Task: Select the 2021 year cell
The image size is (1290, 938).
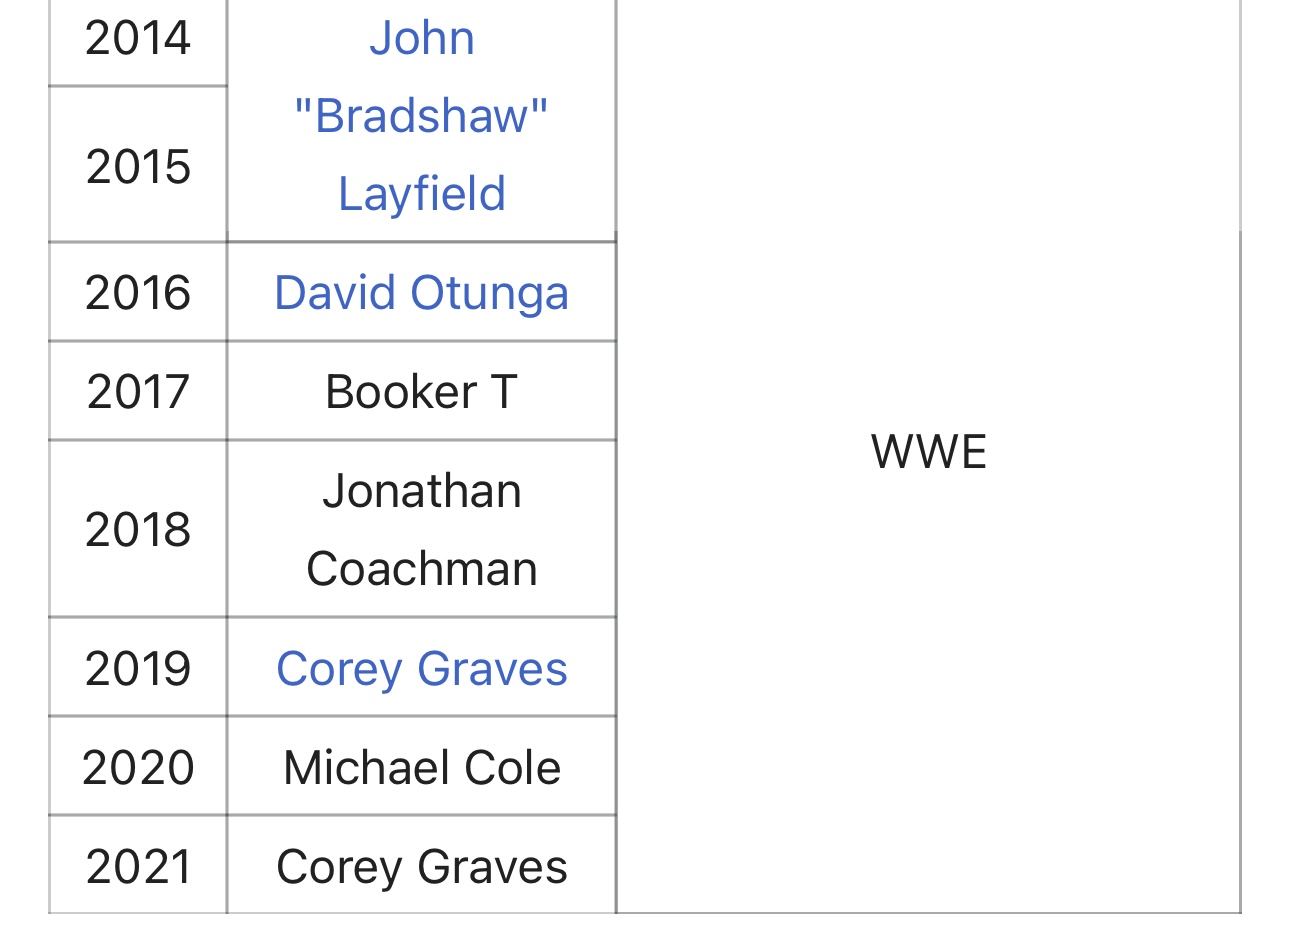Action: 138,865
